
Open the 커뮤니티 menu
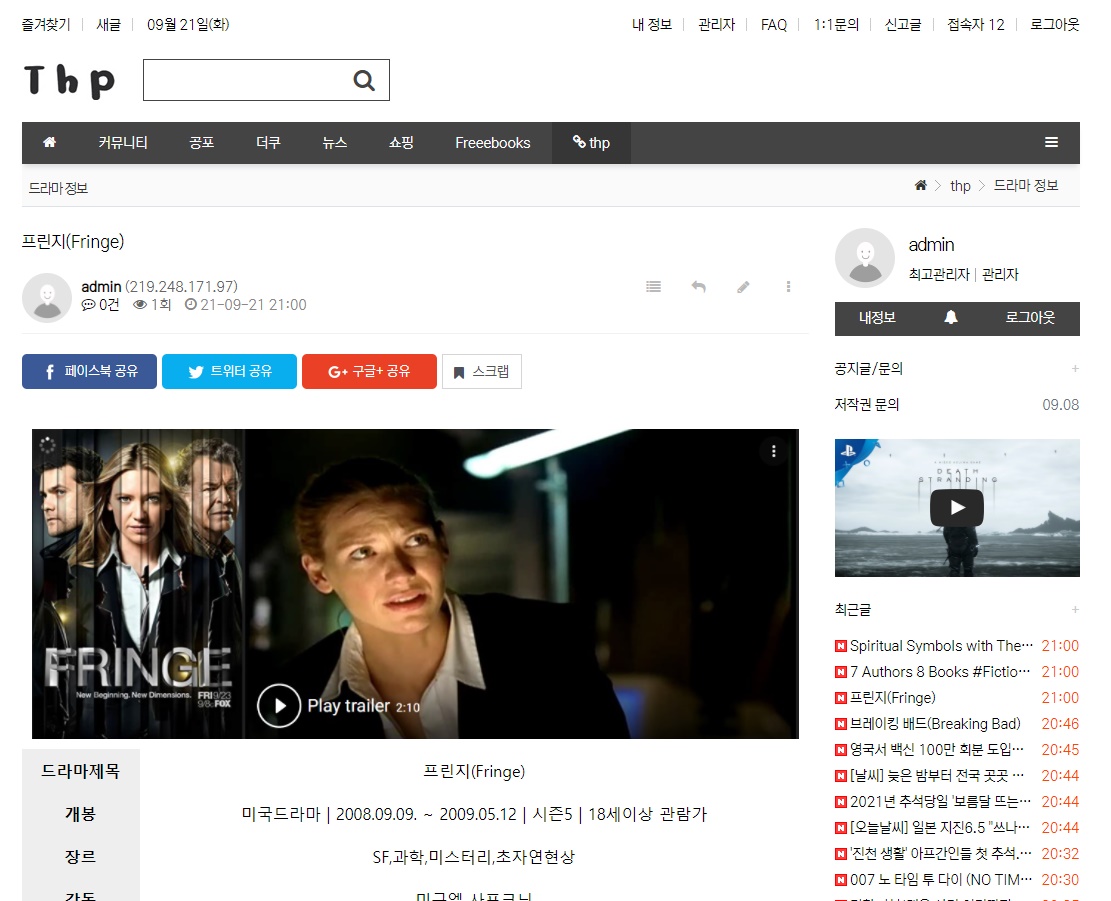pyautogui.click(x=123, y=143)
